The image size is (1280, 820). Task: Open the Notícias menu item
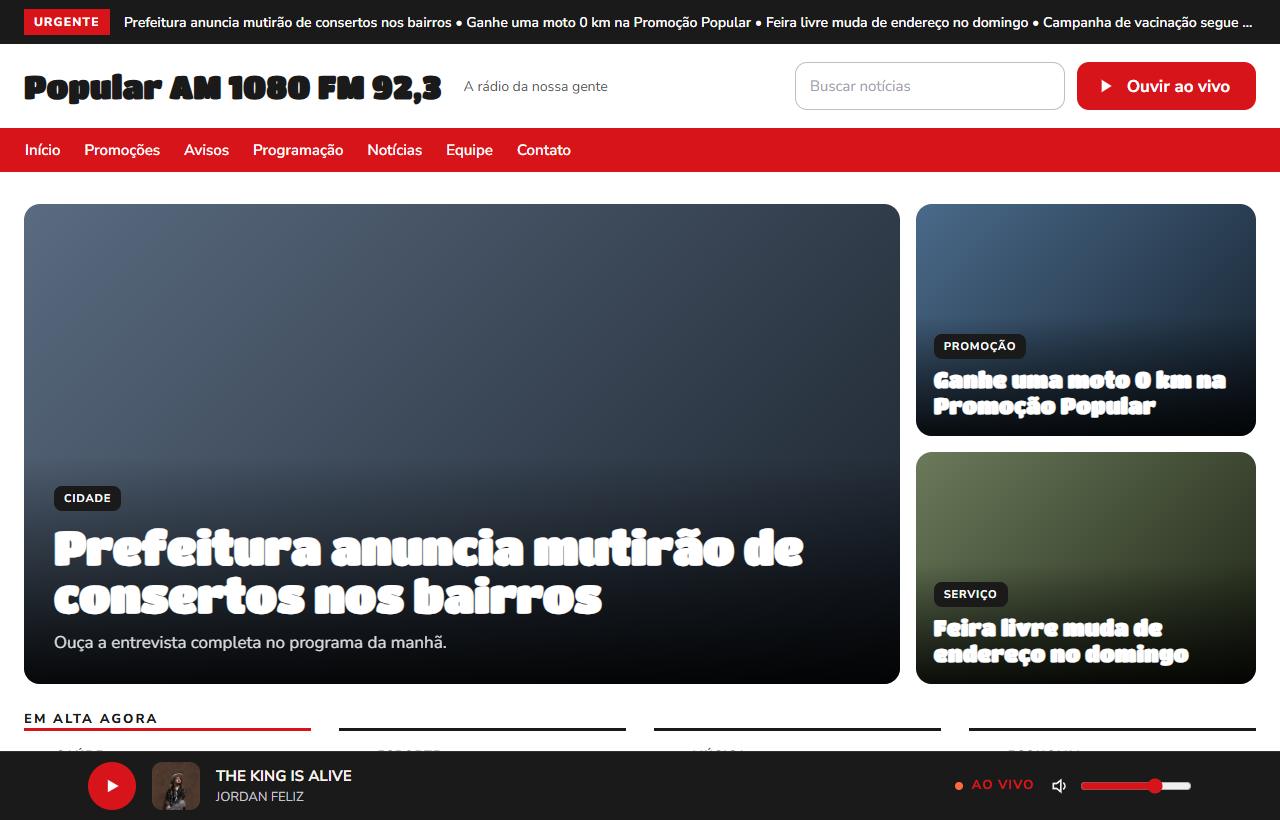point(395,150)
